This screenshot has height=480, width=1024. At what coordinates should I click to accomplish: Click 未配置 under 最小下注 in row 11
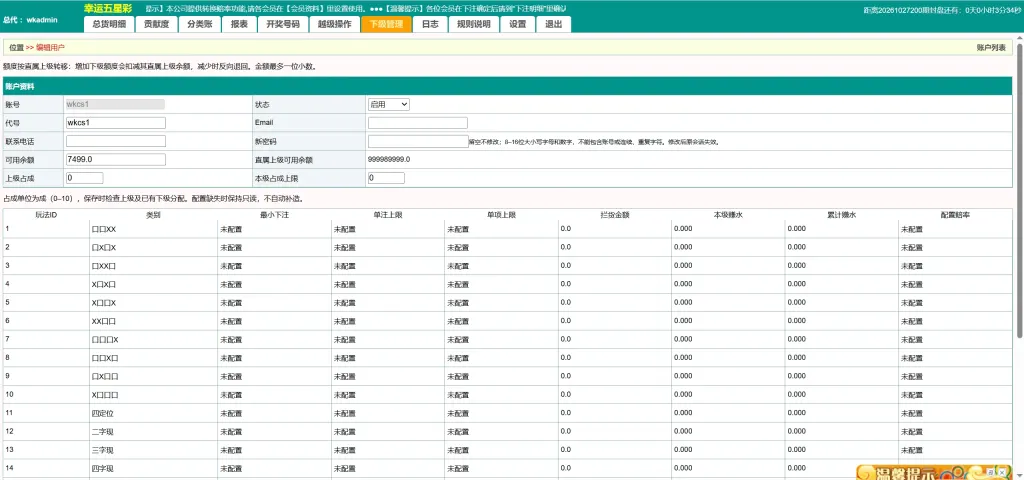pyautogui.click(x=231, y=413)
